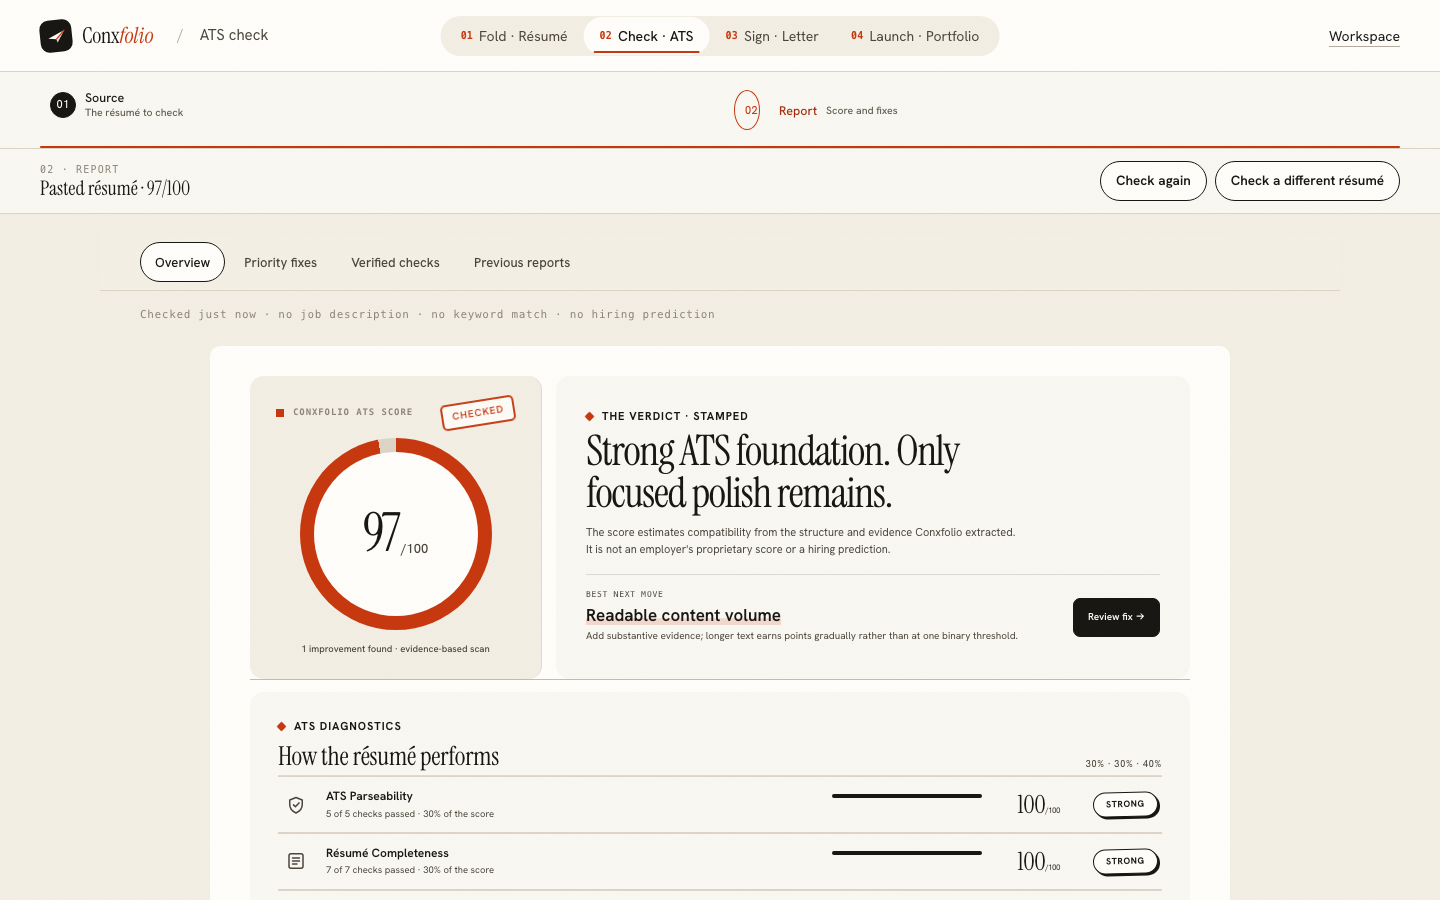
Task: Open the Priority fixes tab
Action: pyautogui.click(x=280, y=262)
